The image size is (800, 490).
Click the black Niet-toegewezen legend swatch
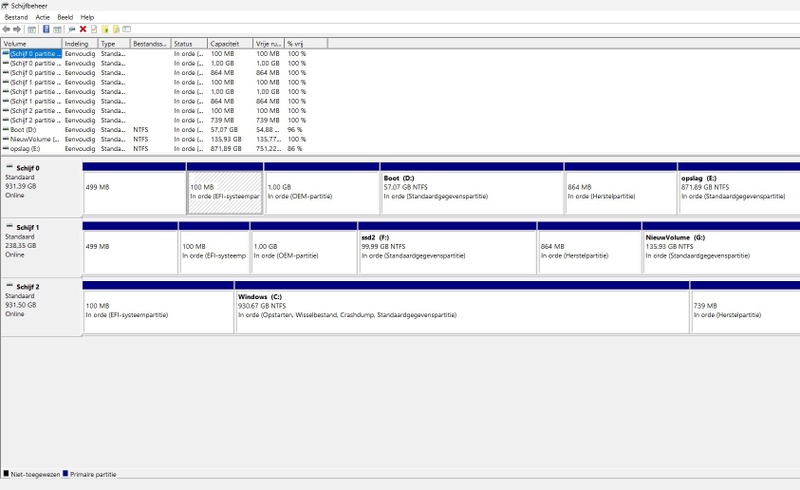[x=6, y=473]
